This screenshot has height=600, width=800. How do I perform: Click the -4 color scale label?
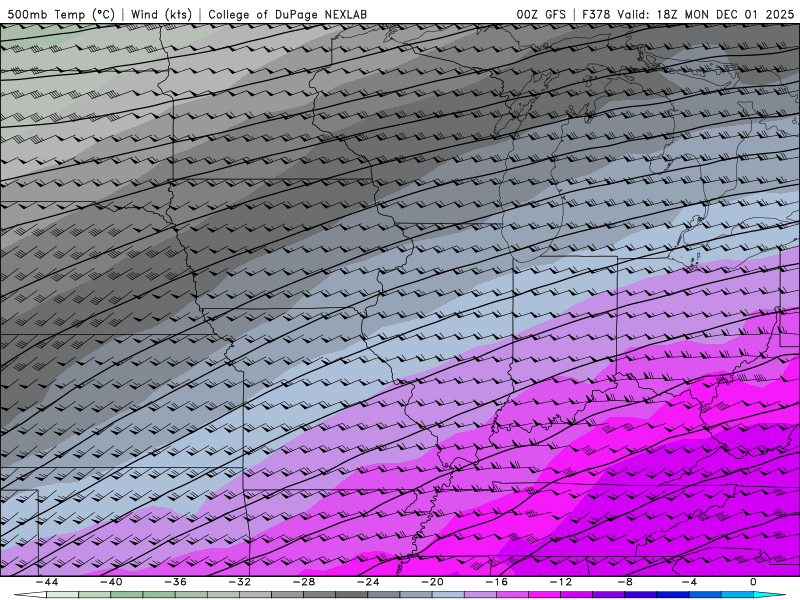[689, 582]
